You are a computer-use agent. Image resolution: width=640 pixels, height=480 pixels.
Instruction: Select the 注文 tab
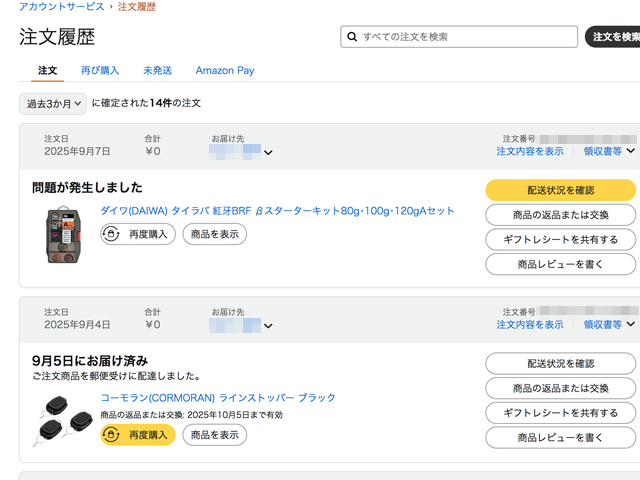(x=47, y=70)
